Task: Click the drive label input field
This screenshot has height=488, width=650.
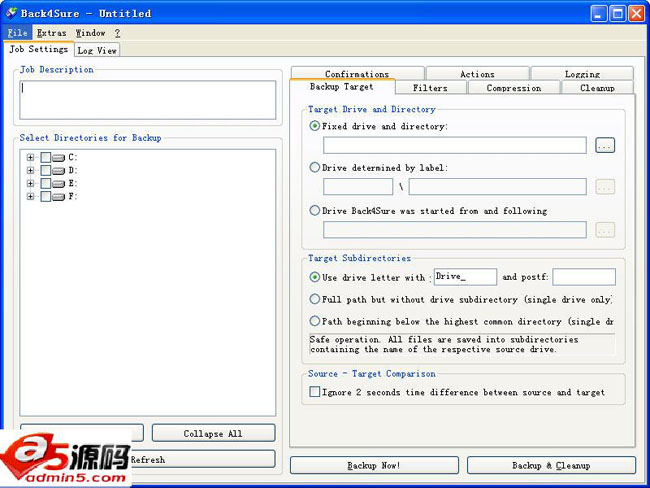Action: pos(358,187)
